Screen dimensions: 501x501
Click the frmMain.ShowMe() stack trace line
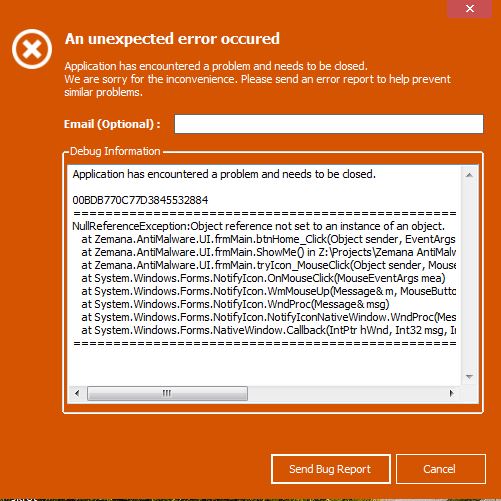tap(268, 252)
